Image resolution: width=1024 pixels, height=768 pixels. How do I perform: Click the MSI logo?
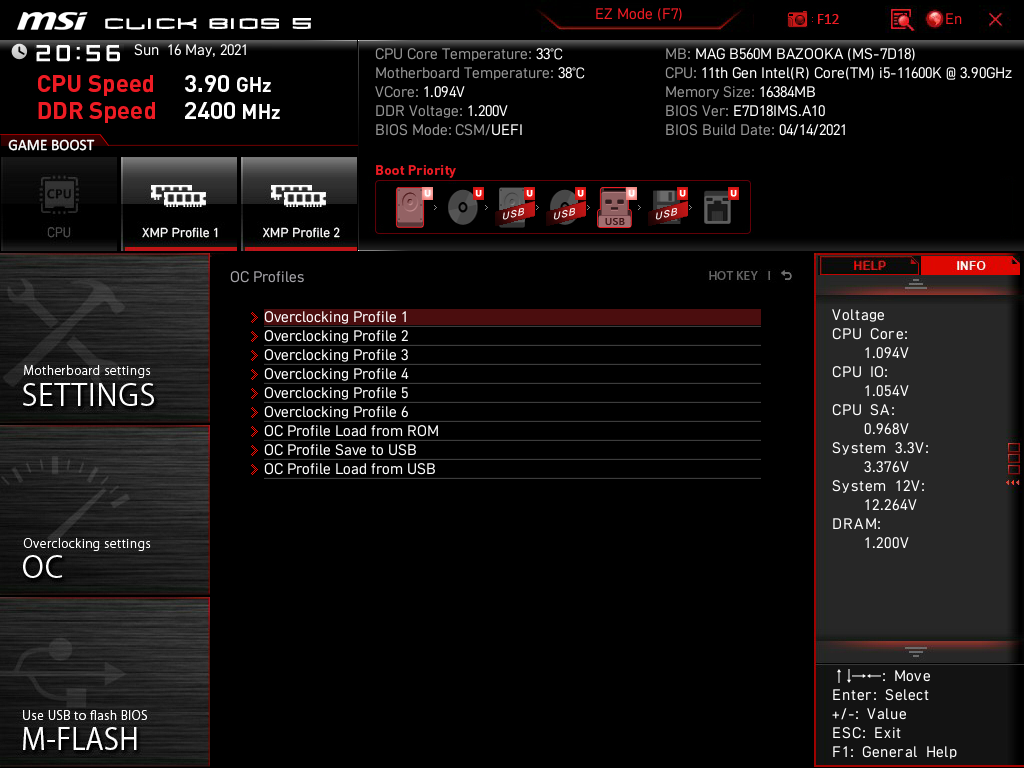coord(52,22)
